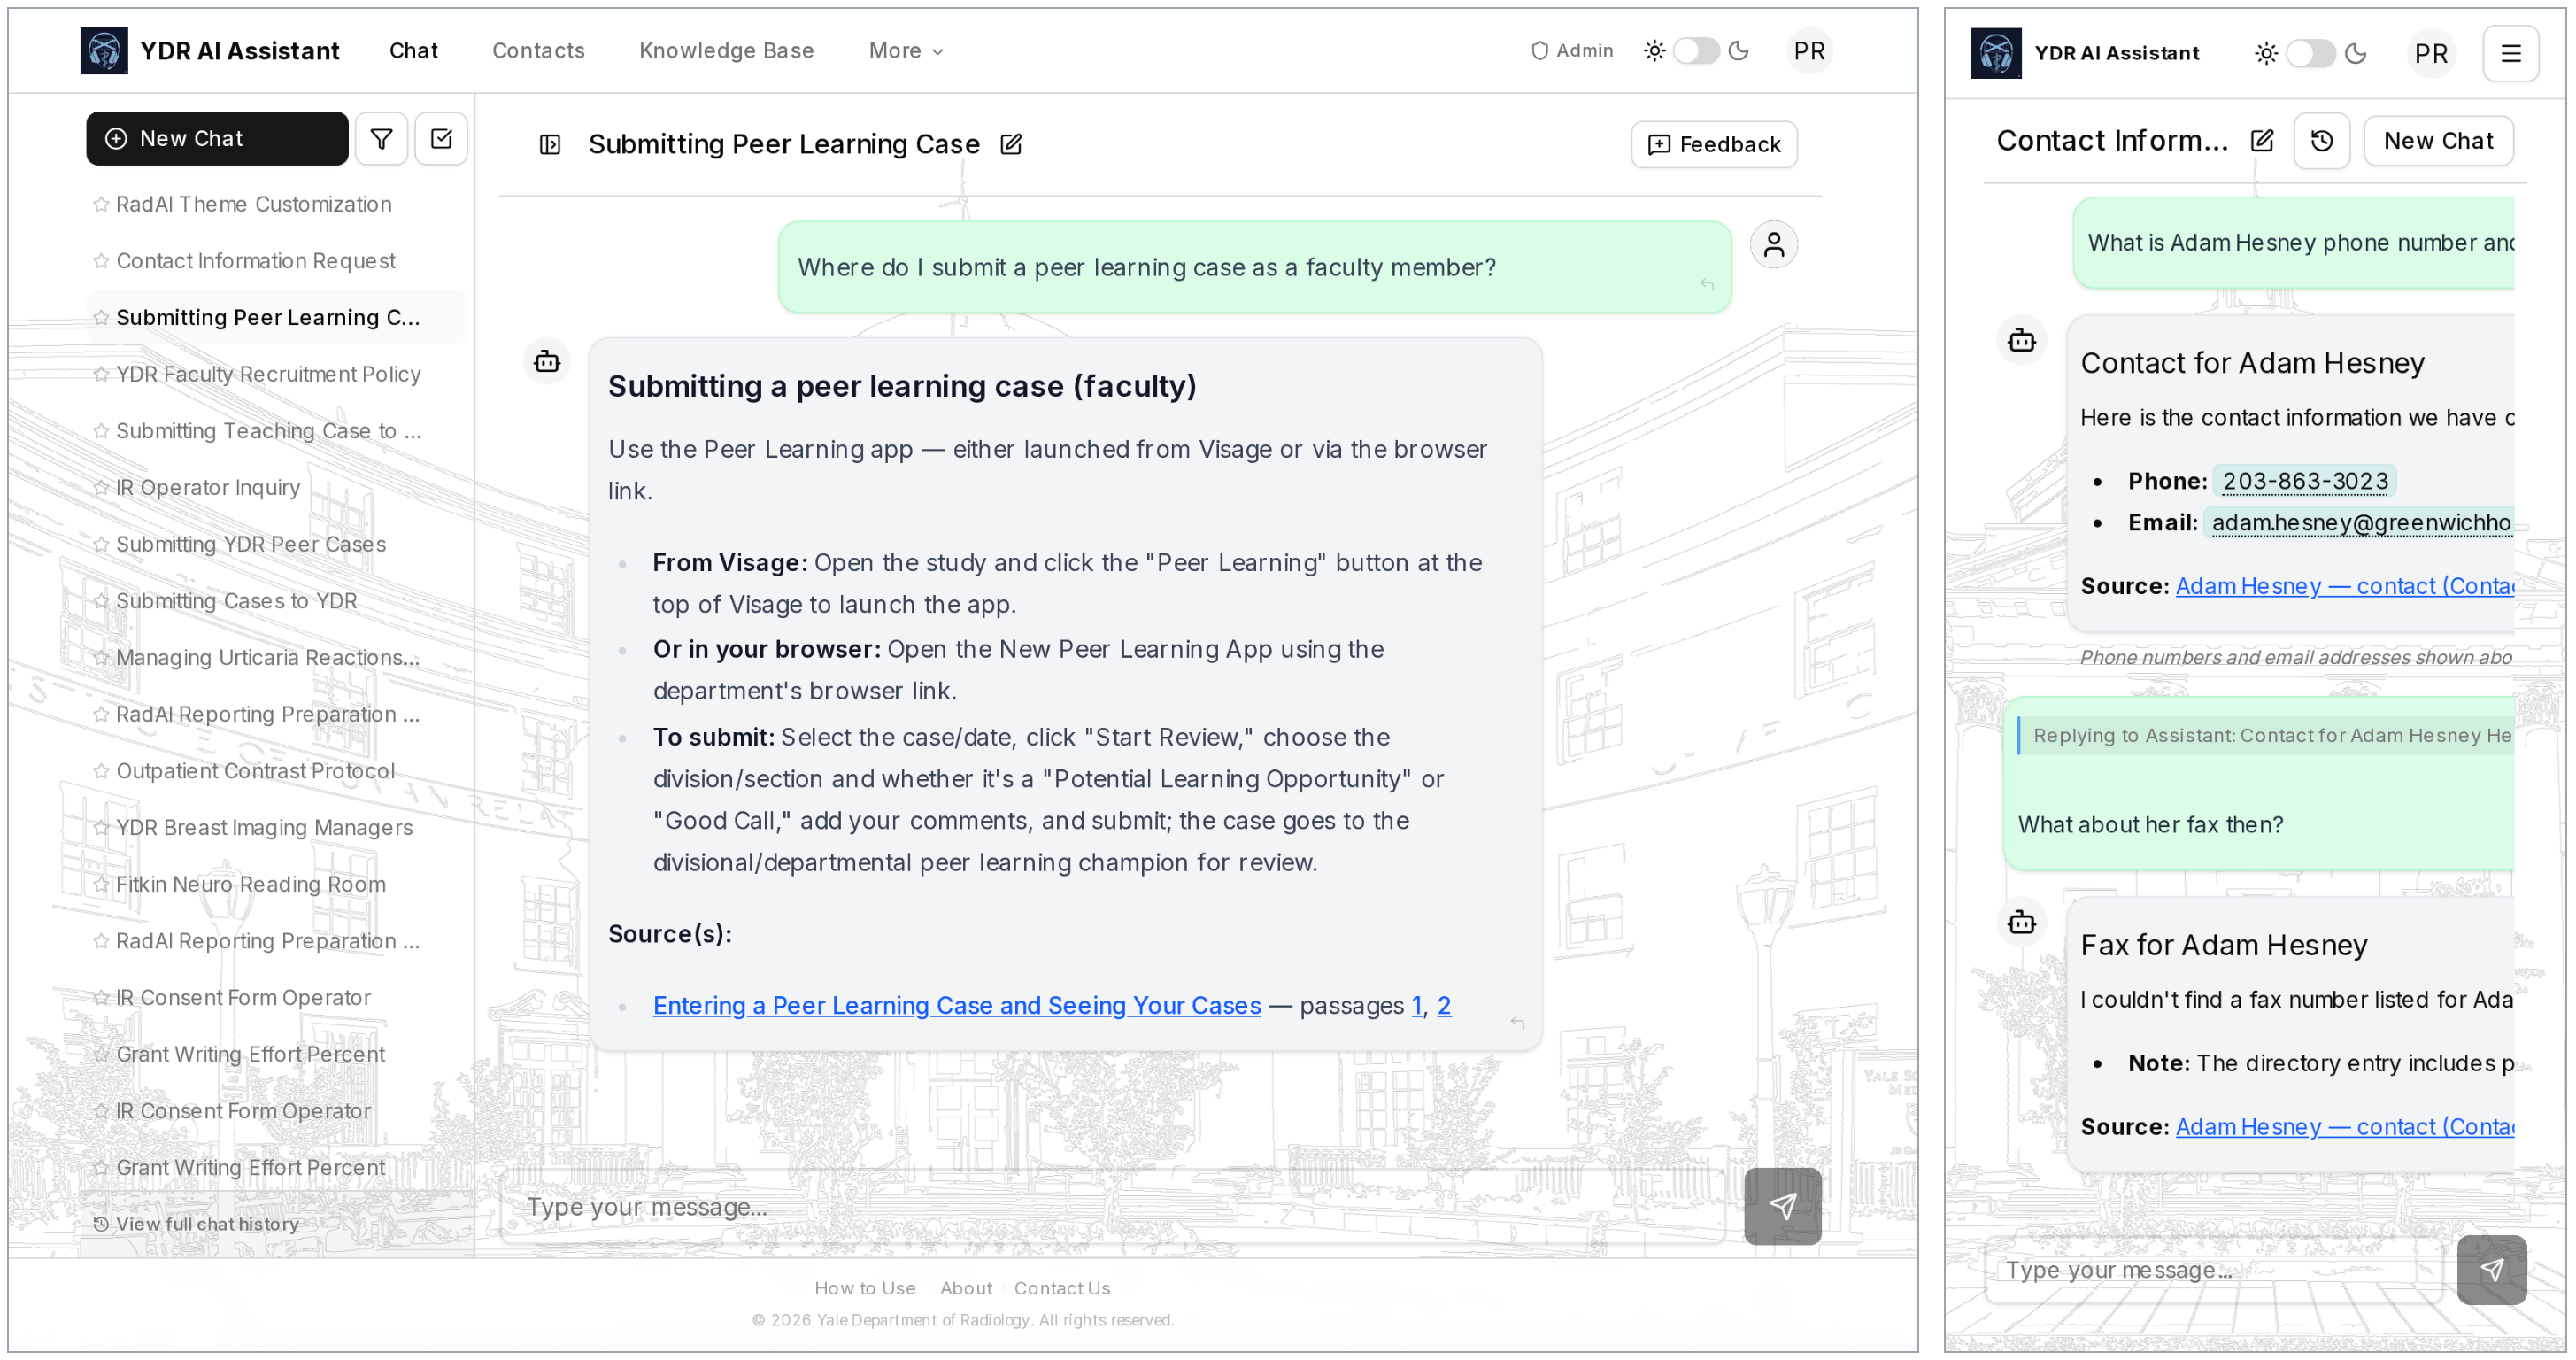Click the select-chats checkbox icon in sidebar

(x=441, y=139)
